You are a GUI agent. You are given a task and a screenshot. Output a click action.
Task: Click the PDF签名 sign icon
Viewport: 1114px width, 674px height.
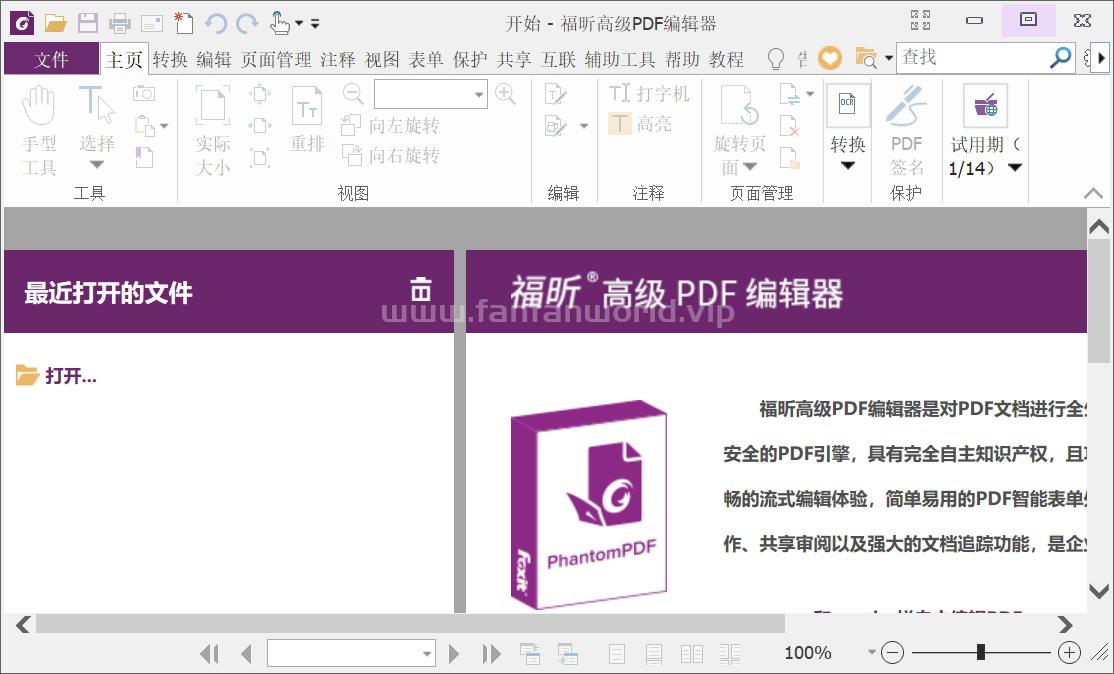click(906, 130)
